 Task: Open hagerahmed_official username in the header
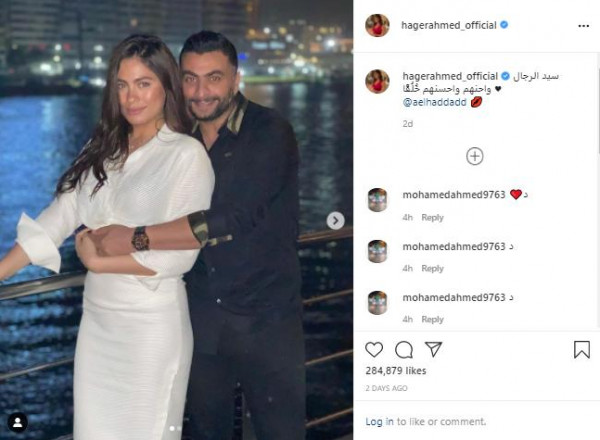449,25
